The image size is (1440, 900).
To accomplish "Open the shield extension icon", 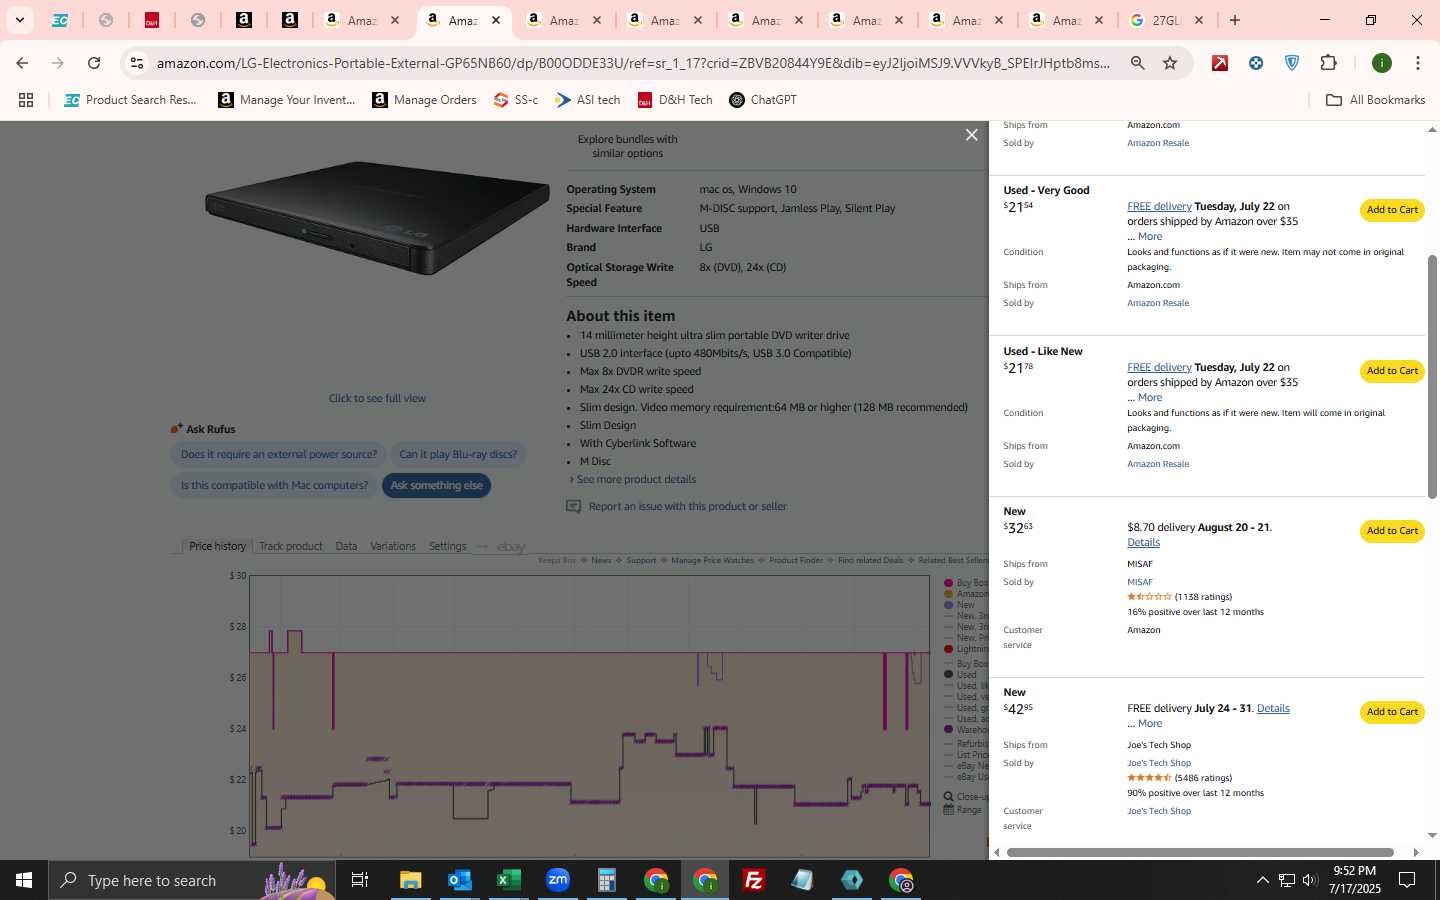I will [x=1292, y=63].
